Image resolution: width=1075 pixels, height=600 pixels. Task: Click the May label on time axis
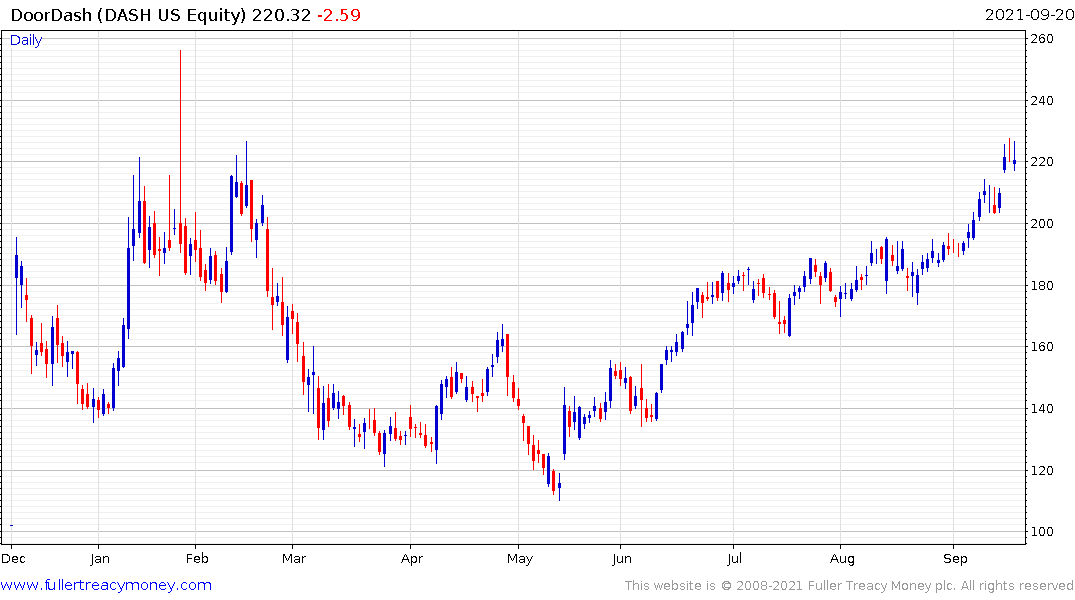[x=520, y=559]
